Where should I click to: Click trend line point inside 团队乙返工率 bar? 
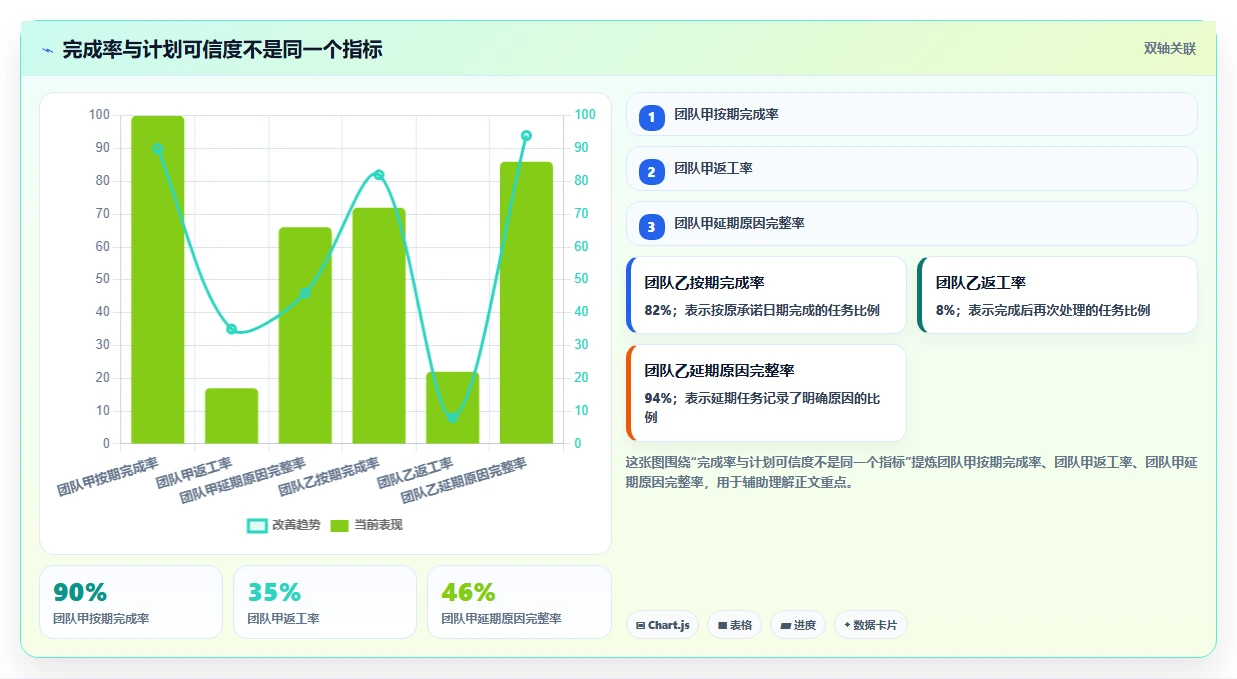[x=452, y=417]
